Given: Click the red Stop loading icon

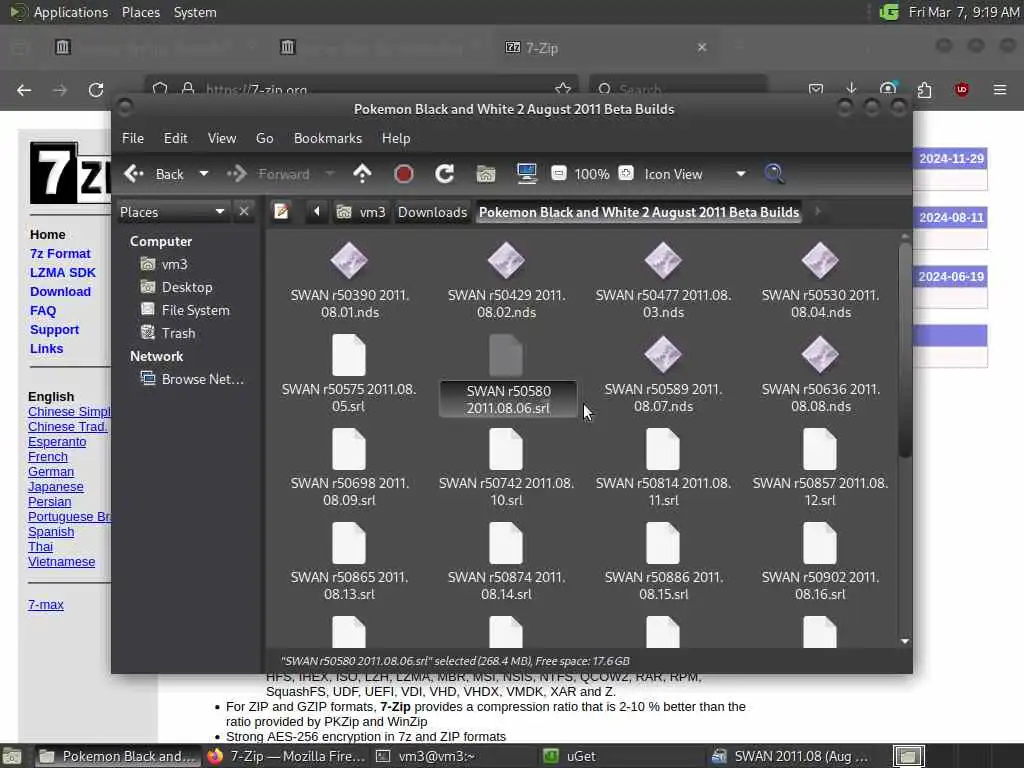Looking at the screenshot, I should pyautogui.click(x=404, y=174).
